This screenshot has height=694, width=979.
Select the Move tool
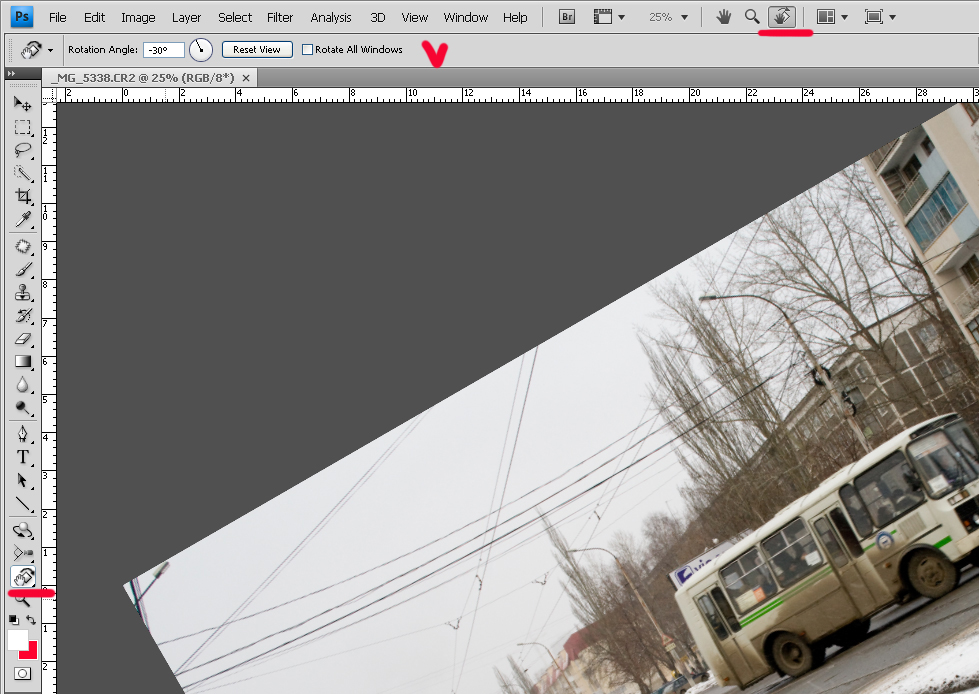point(22,103)
